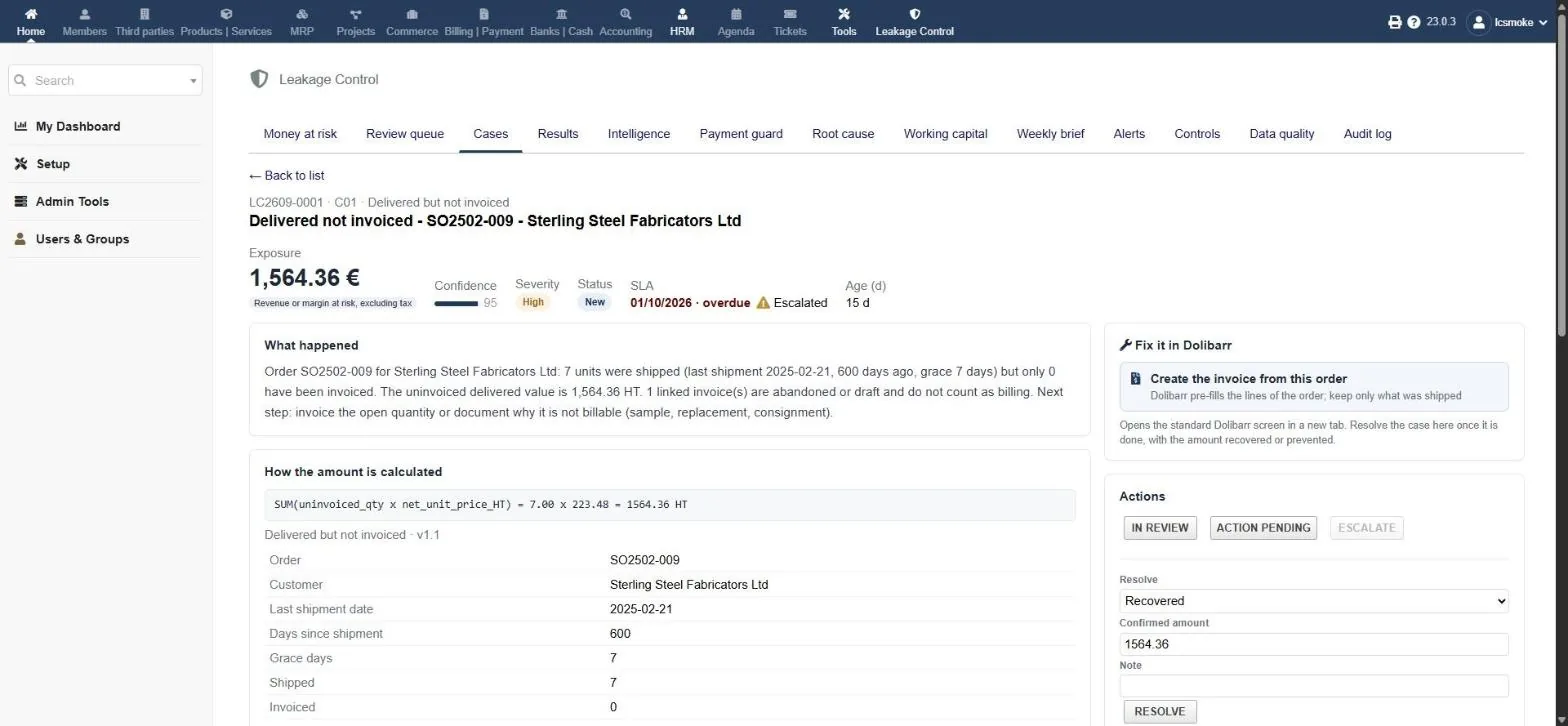Switch to Review queue tab
Viewport: 1568px width, 726px height.
point(405,133)
